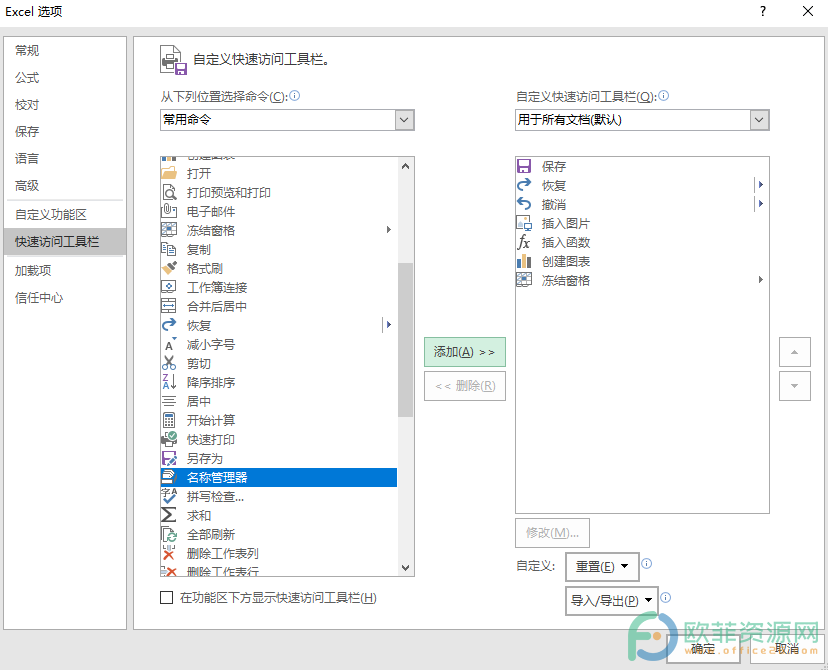This screenshot has width=828, height=670.
Task: Enable 在功能区下方显示快速访问工具栏 checkbox
Action: coord(166,598)
